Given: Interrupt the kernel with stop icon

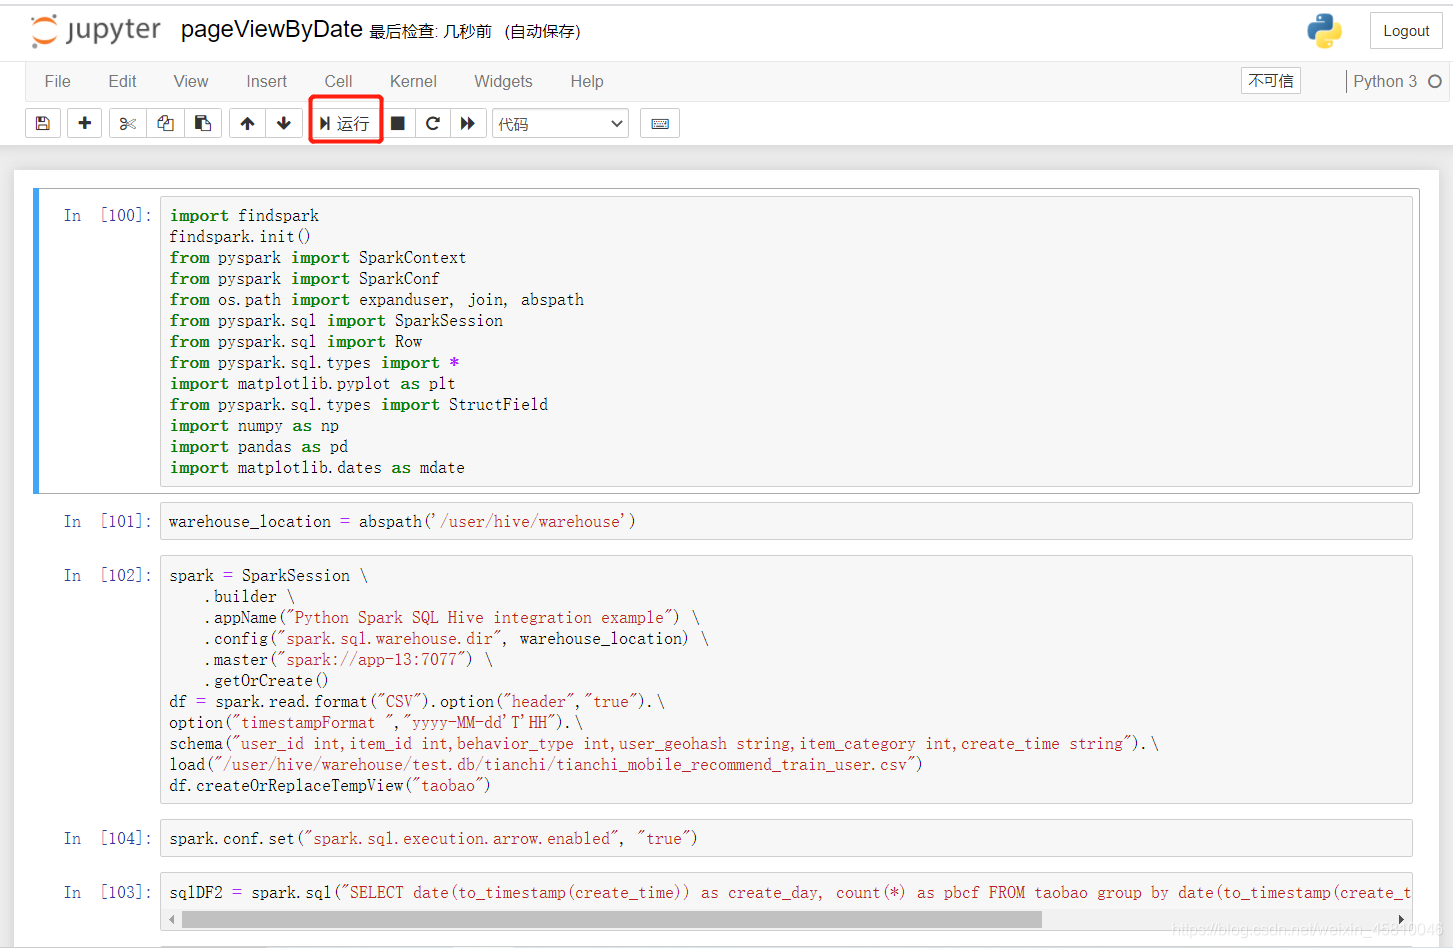Looking at the screenshot, I should [398, 123].
